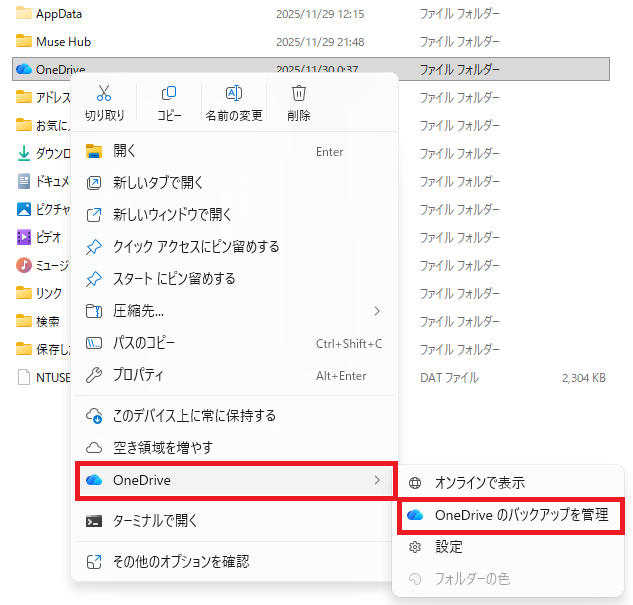The height and width of the screenshot is (605, 633).
Task: Click ターミナルで開く menu entry
Action: click(155, 520)
